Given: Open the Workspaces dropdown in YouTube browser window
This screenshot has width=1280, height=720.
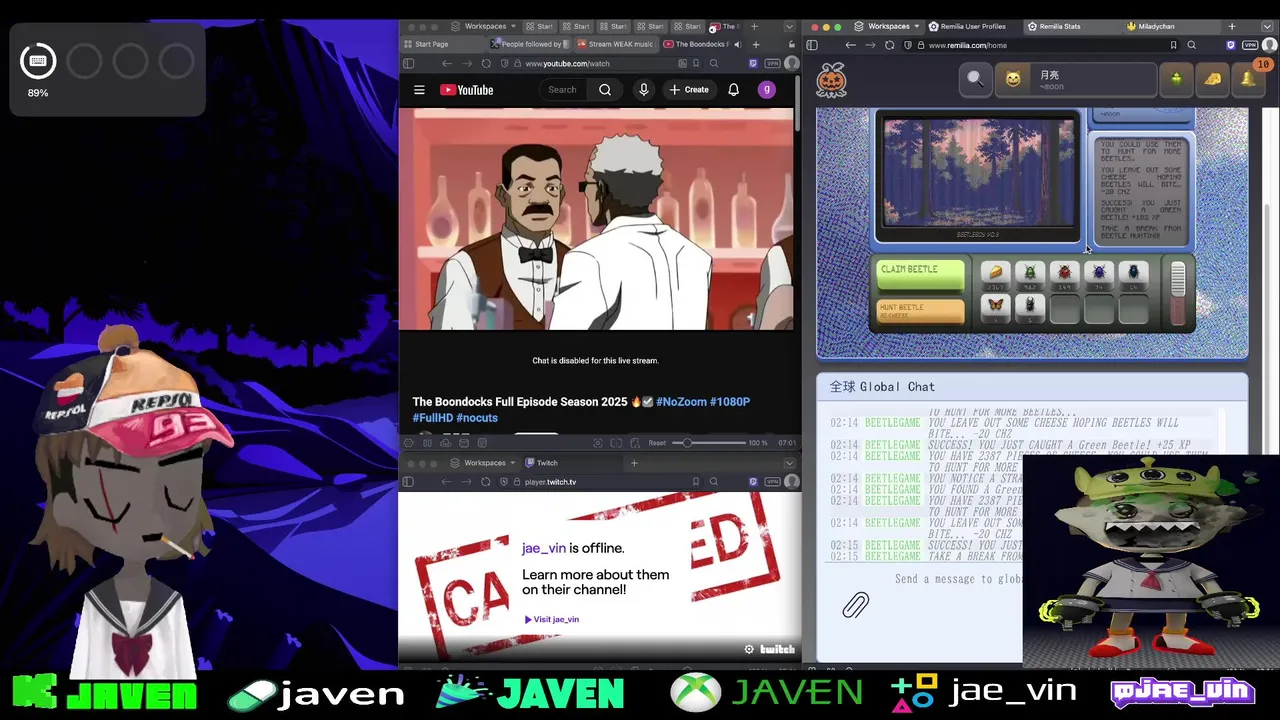Looking at the screenshot, I should click(484, 26).
